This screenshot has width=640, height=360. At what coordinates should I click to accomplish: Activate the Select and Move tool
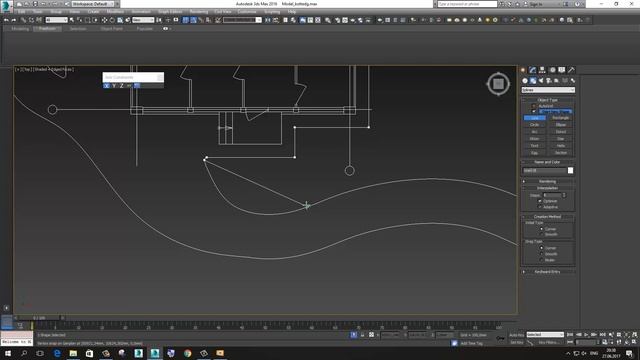(x=104, y=20)
